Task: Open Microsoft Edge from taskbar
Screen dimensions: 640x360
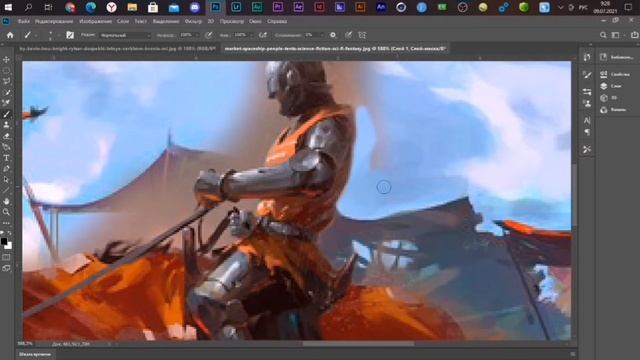Action: pyautogui.click(x=91, y=7)
